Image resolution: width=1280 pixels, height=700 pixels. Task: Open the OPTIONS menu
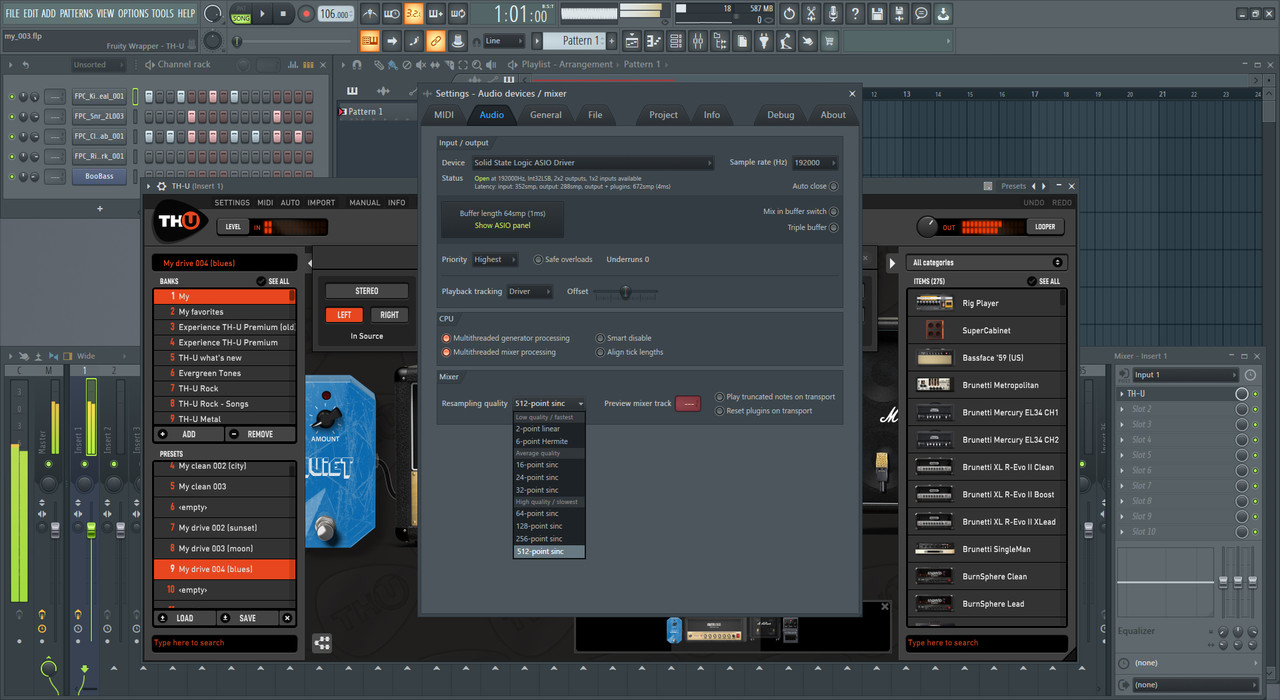click(x=133, y=13)
